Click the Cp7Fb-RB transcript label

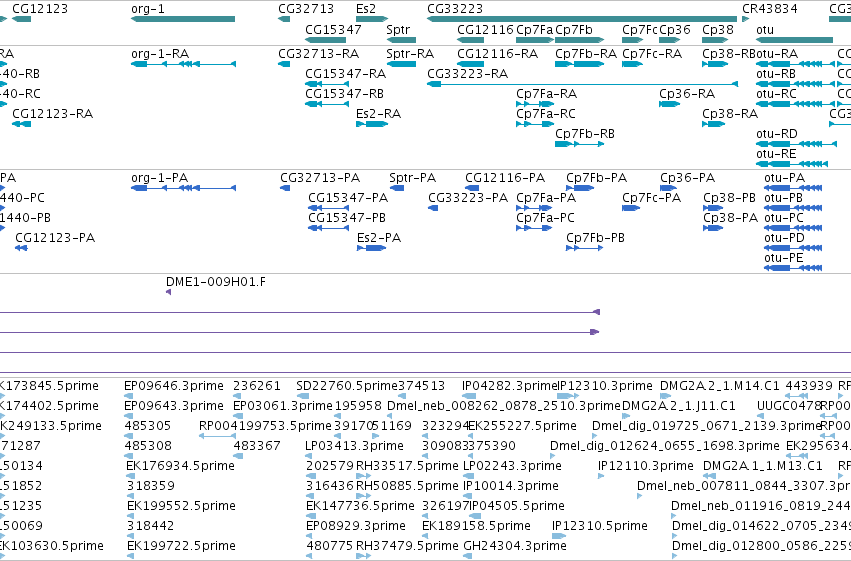585,134
